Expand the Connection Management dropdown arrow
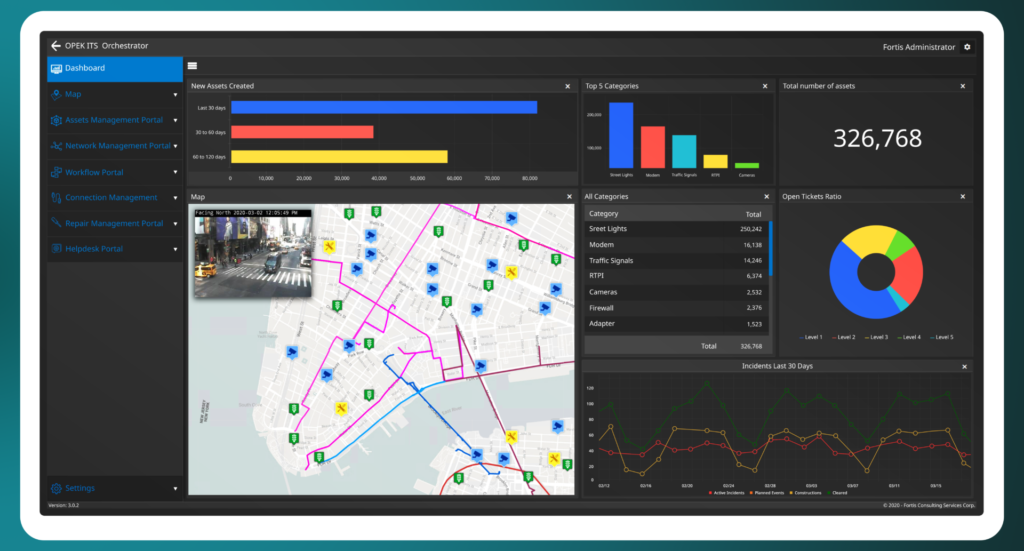Viewport: 1024px width, 551px height. point(175,198)
